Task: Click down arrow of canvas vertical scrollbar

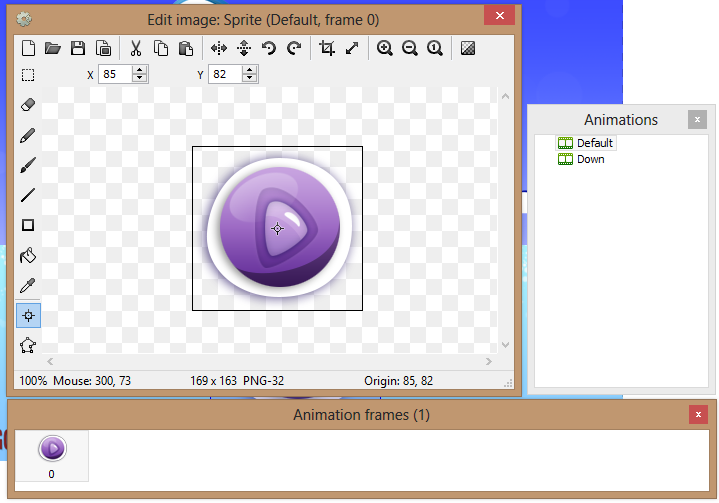Action: pyautogui.click(x=506, y=345)
